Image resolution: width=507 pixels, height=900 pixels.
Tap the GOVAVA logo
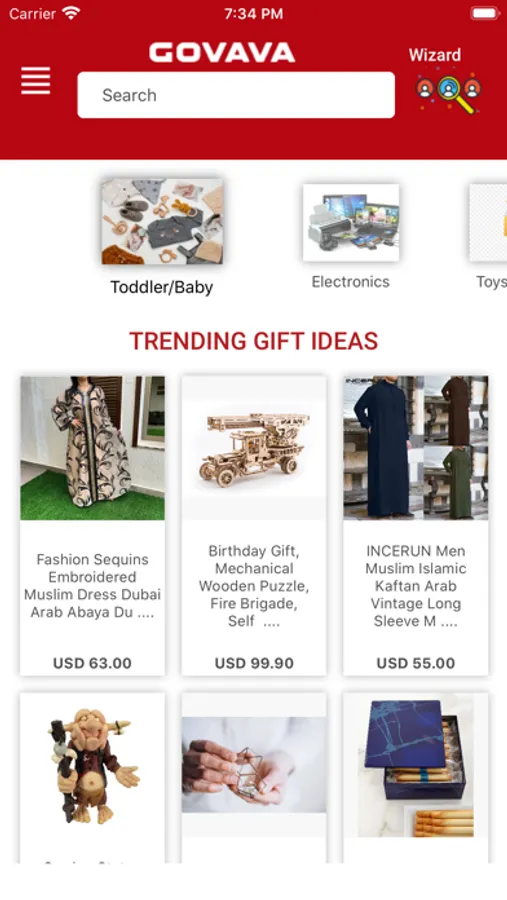(x=222, y=53)
